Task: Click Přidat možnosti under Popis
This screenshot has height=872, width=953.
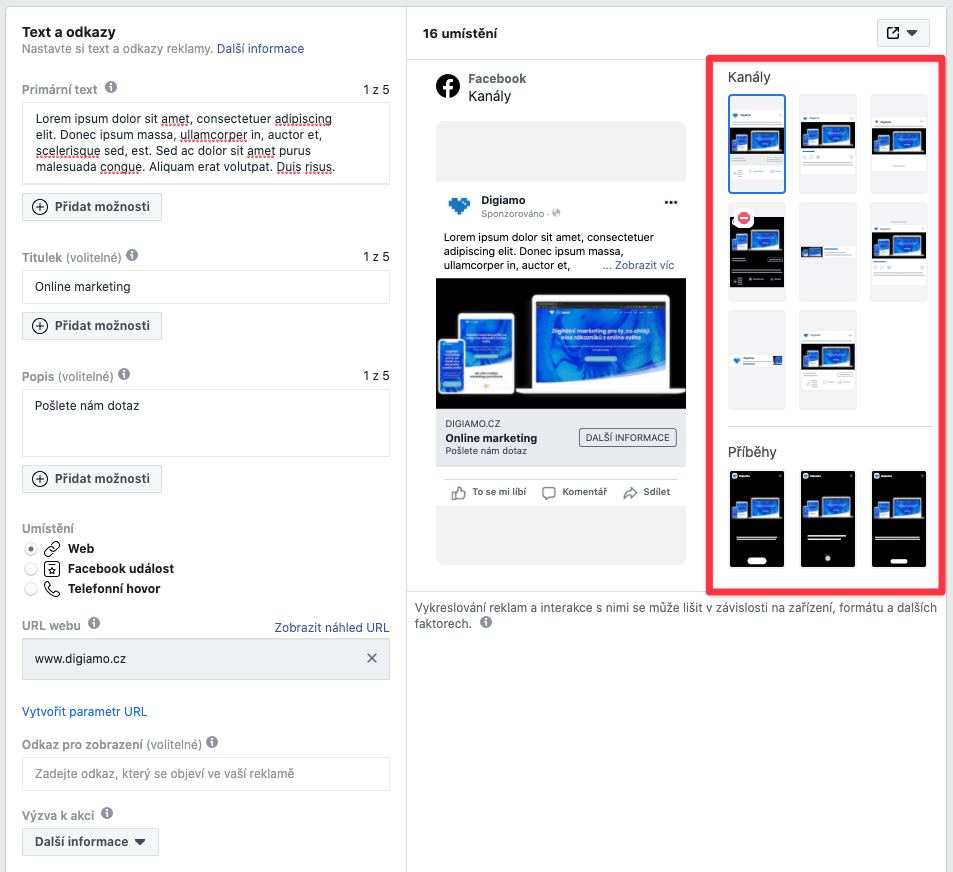Action: tap(92, 479)
